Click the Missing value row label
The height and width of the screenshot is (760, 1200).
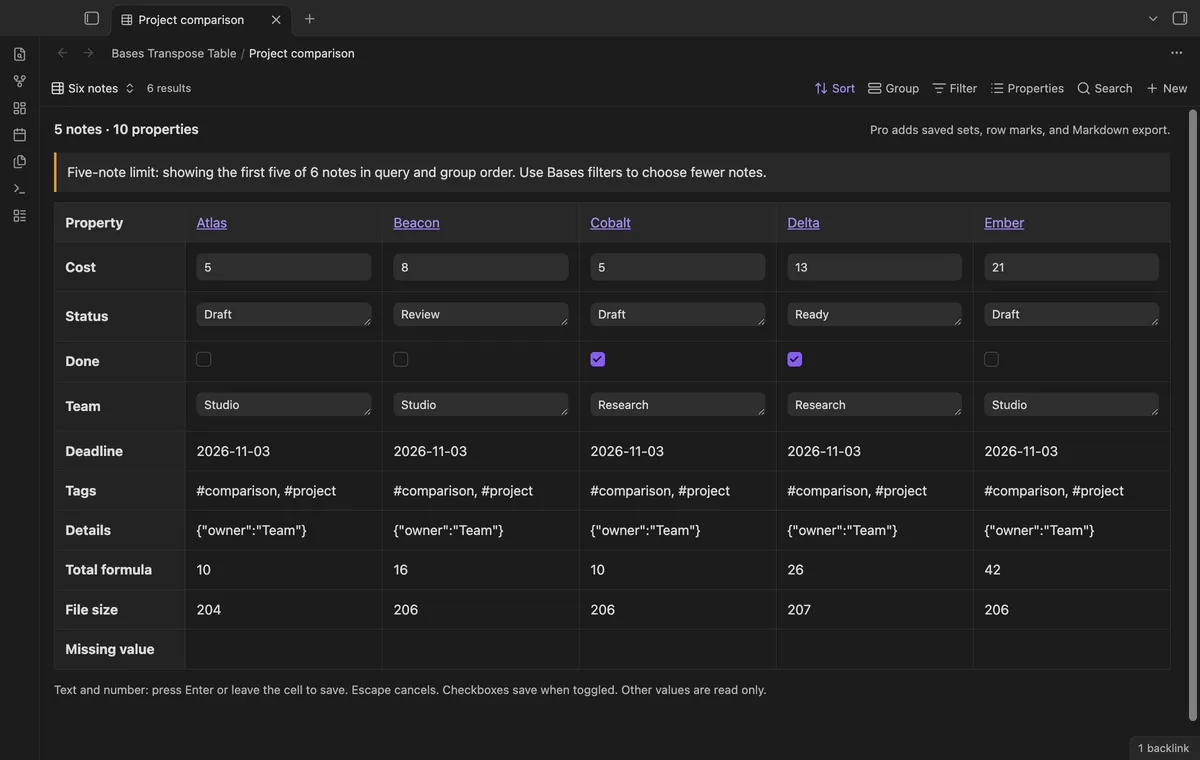pos(110,649)
